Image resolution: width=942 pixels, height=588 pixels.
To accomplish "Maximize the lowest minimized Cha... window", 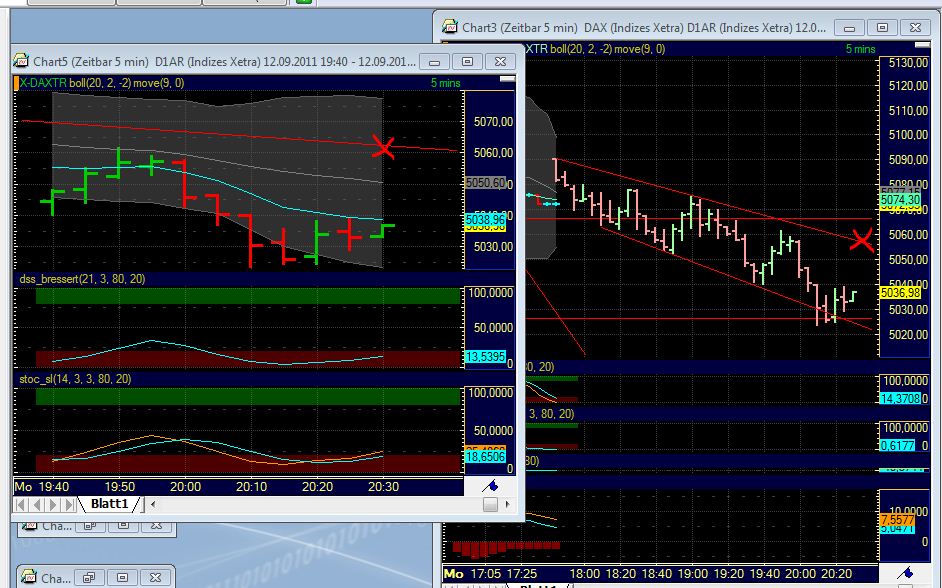I will pos(123,578).
